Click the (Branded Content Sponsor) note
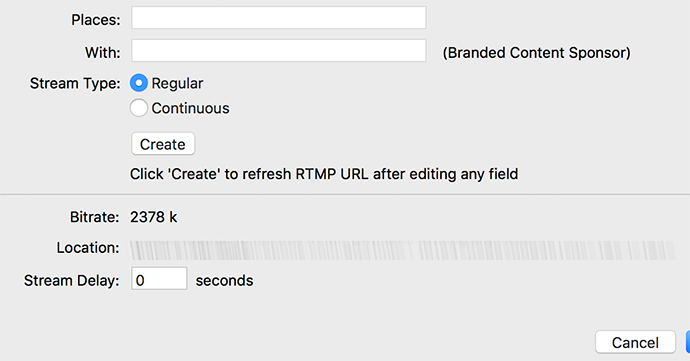 pyautogui.click(x=536, y=53)
